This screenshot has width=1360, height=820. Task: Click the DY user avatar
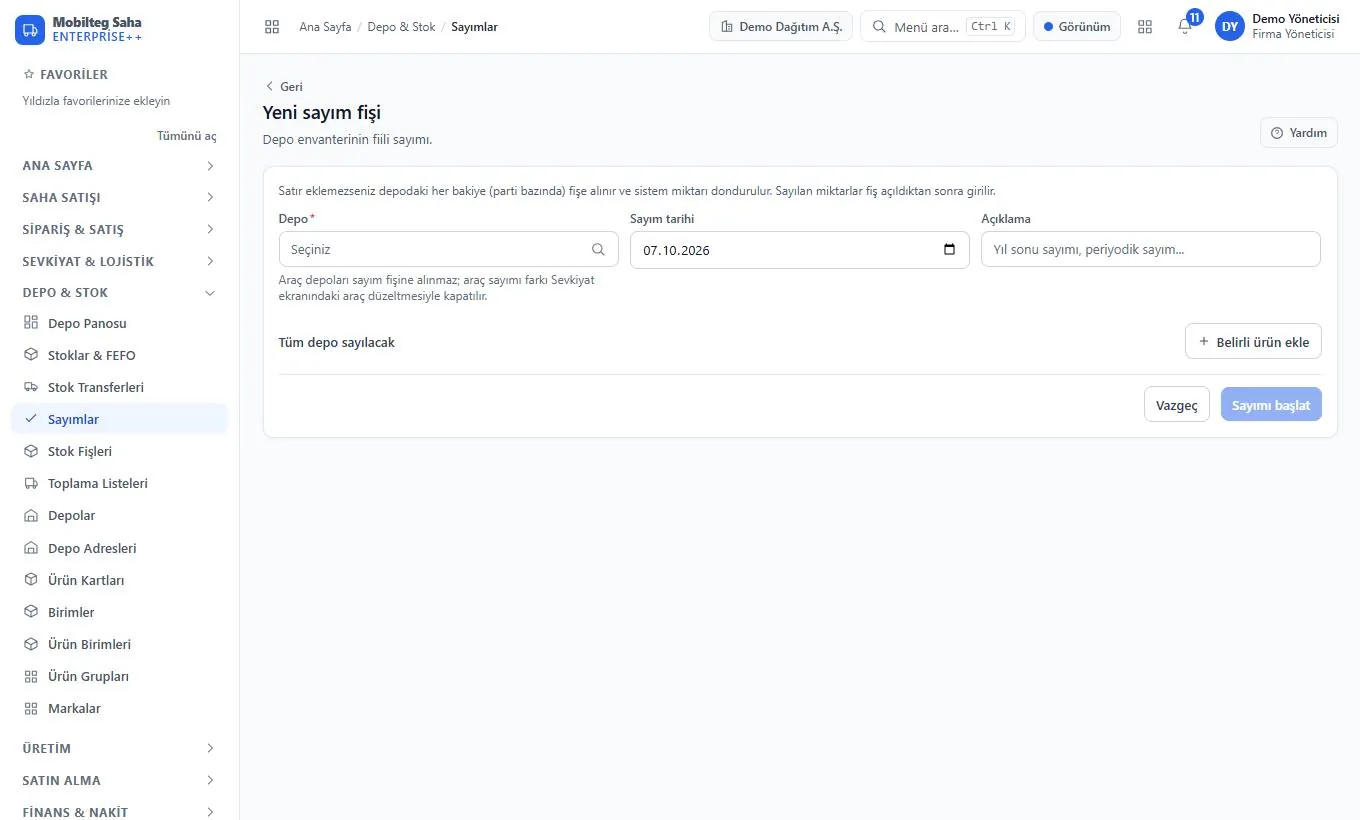[1229, 27]
